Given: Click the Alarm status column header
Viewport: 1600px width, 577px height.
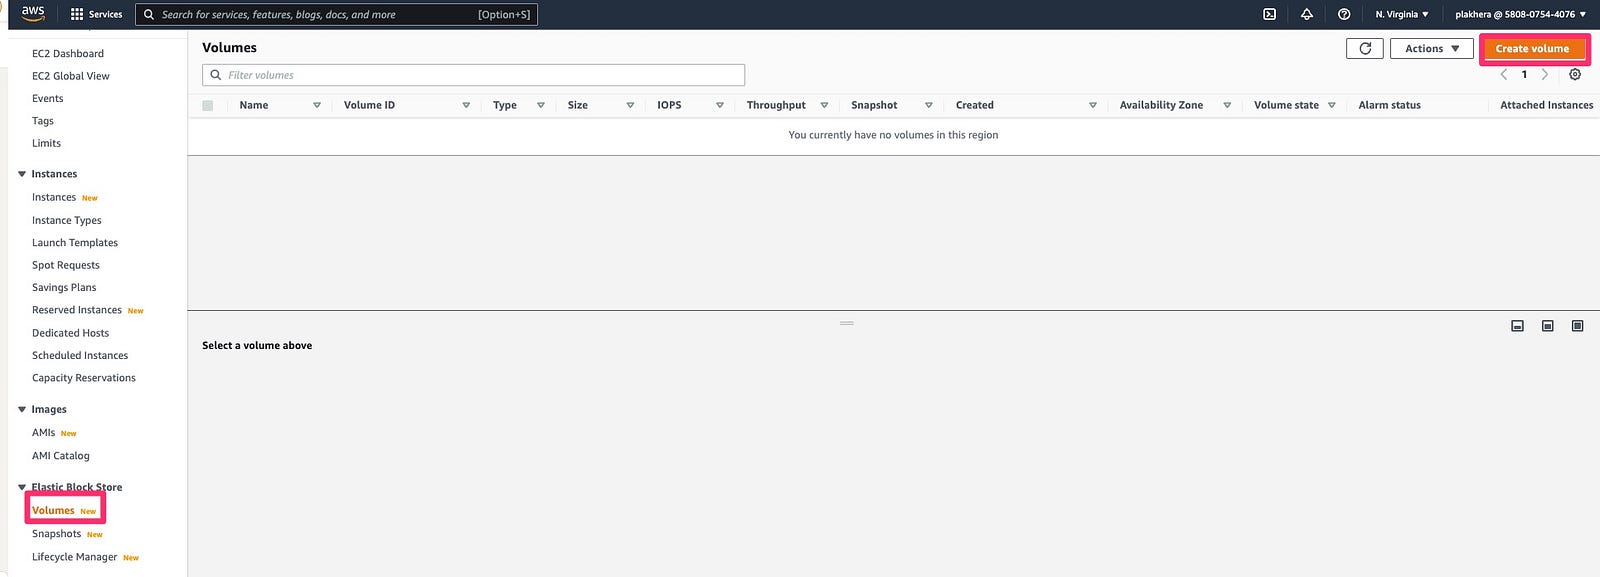Looking at the screenshot, I should [x=1389, y=105].
